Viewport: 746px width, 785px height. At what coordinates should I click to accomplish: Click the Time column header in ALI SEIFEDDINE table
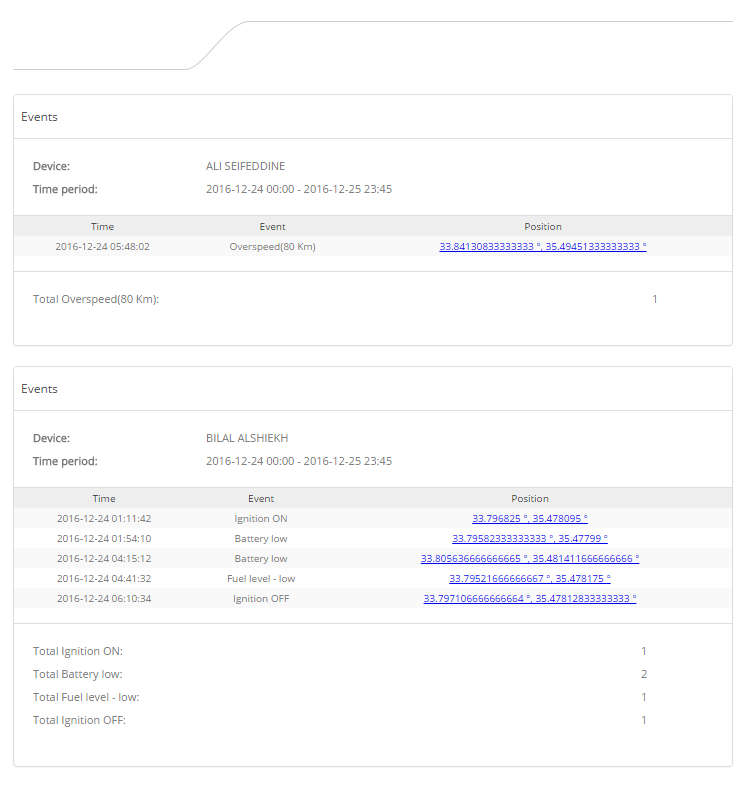tap(103, 226)
